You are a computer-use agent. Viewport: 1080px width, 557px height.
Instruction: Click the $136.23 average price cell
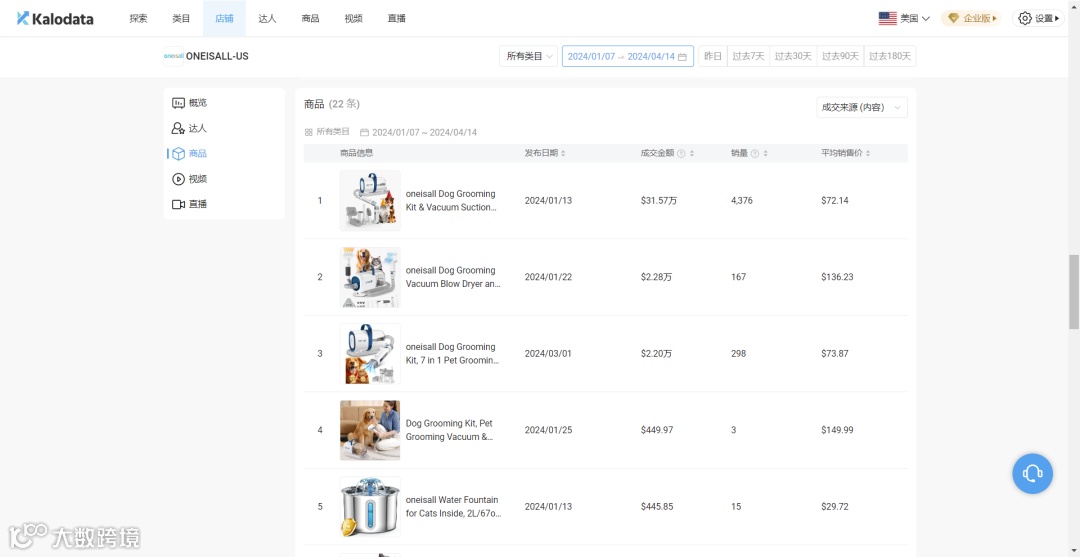pos(837,277)
